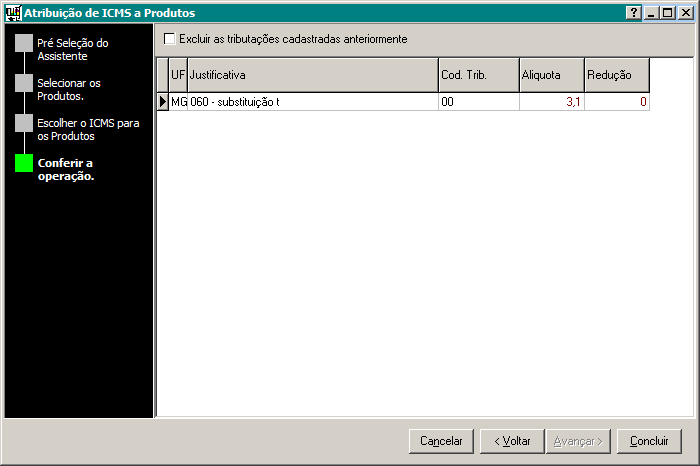Select the 'Selecionar os Produtos.' step
This screenshot has width=700, height=466.
pyautogui.click(x=69, y=89)
